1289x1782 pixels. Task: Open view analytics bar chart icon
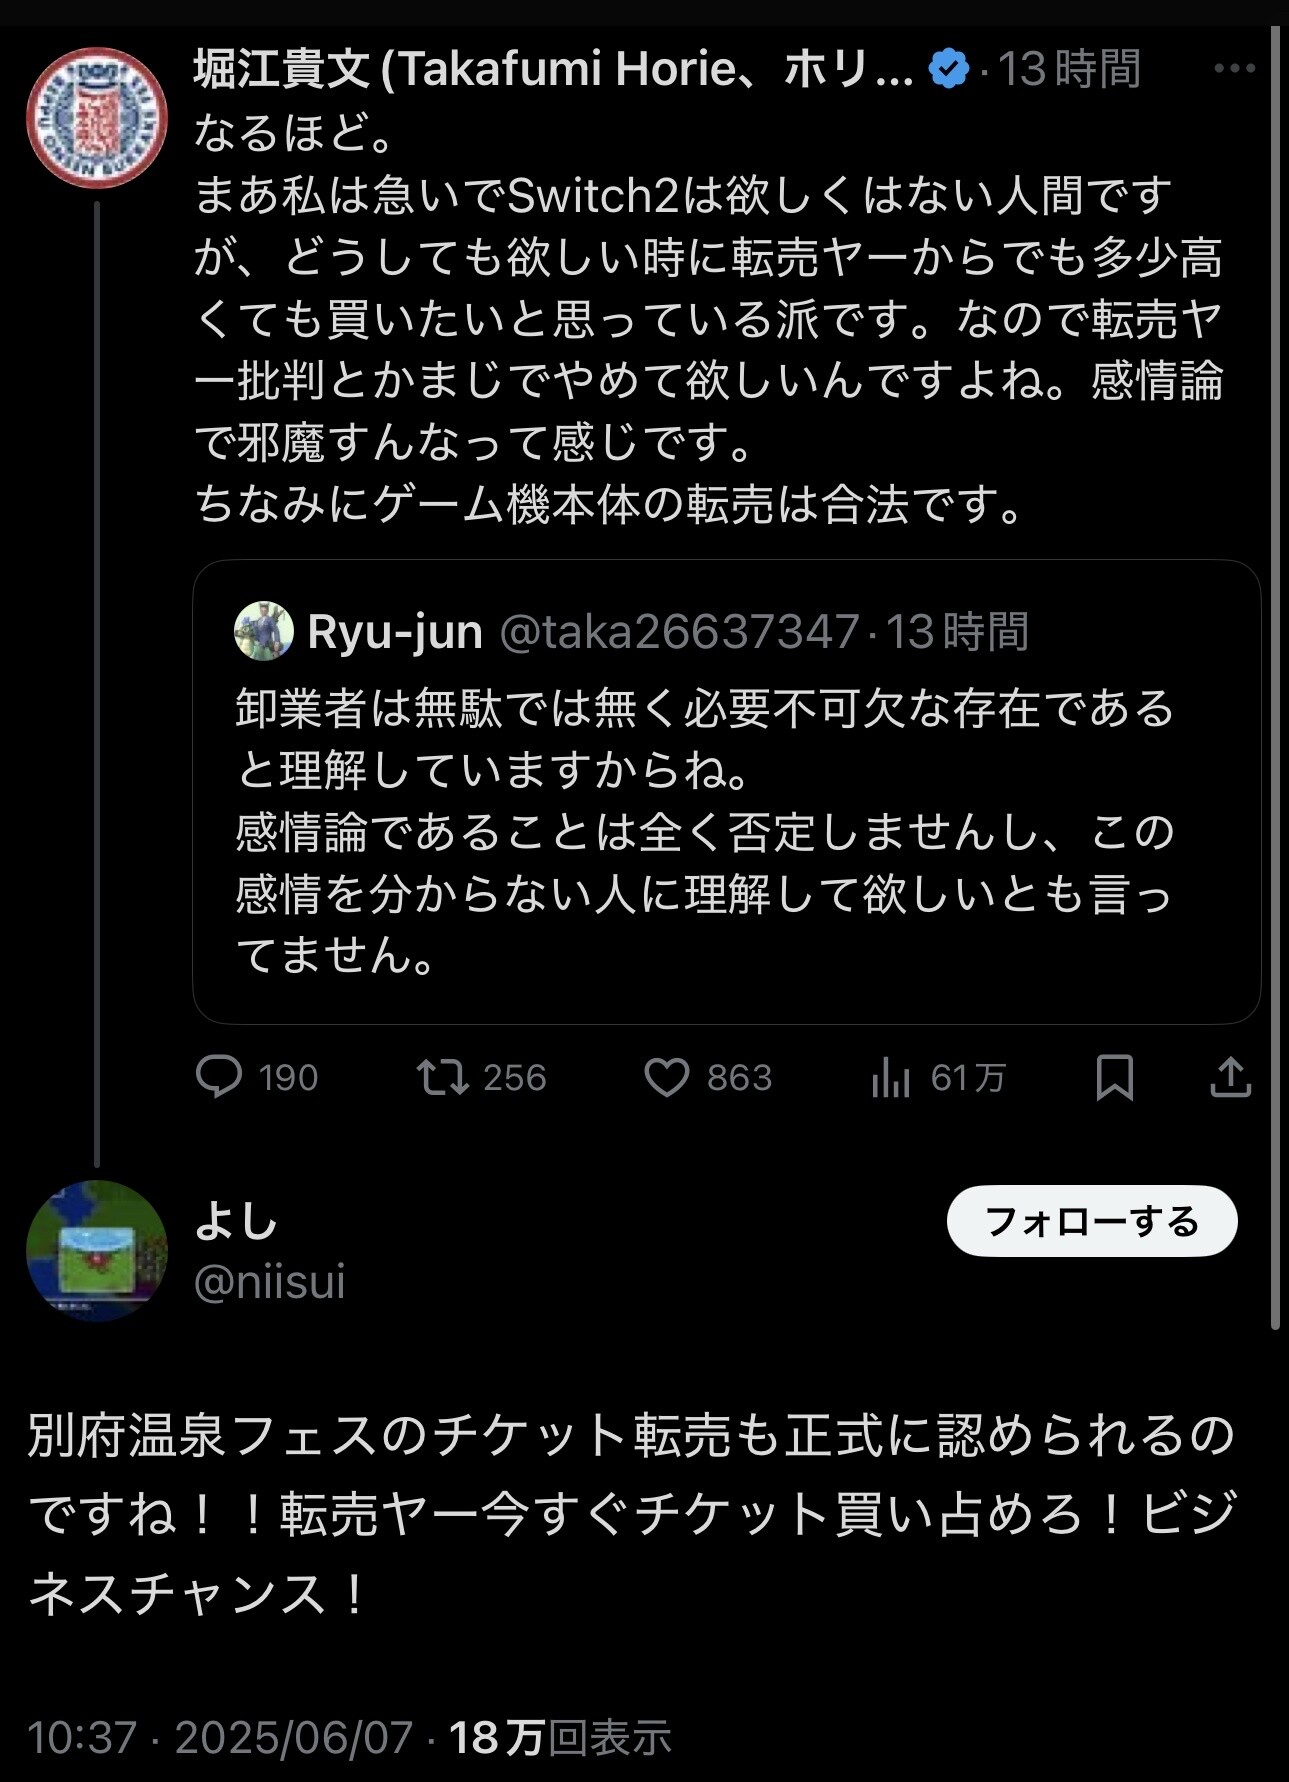[x=890, y=1078]
